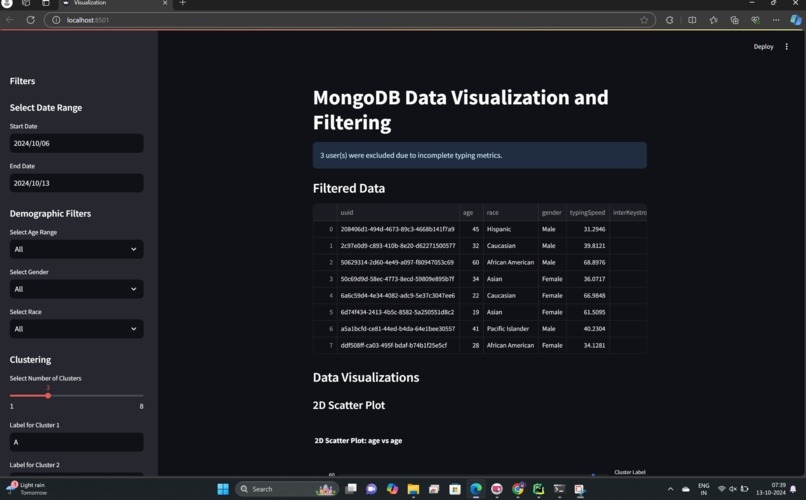Open the notification bell
This screenshot has width=806, height=500.
[x=793, y=489]
